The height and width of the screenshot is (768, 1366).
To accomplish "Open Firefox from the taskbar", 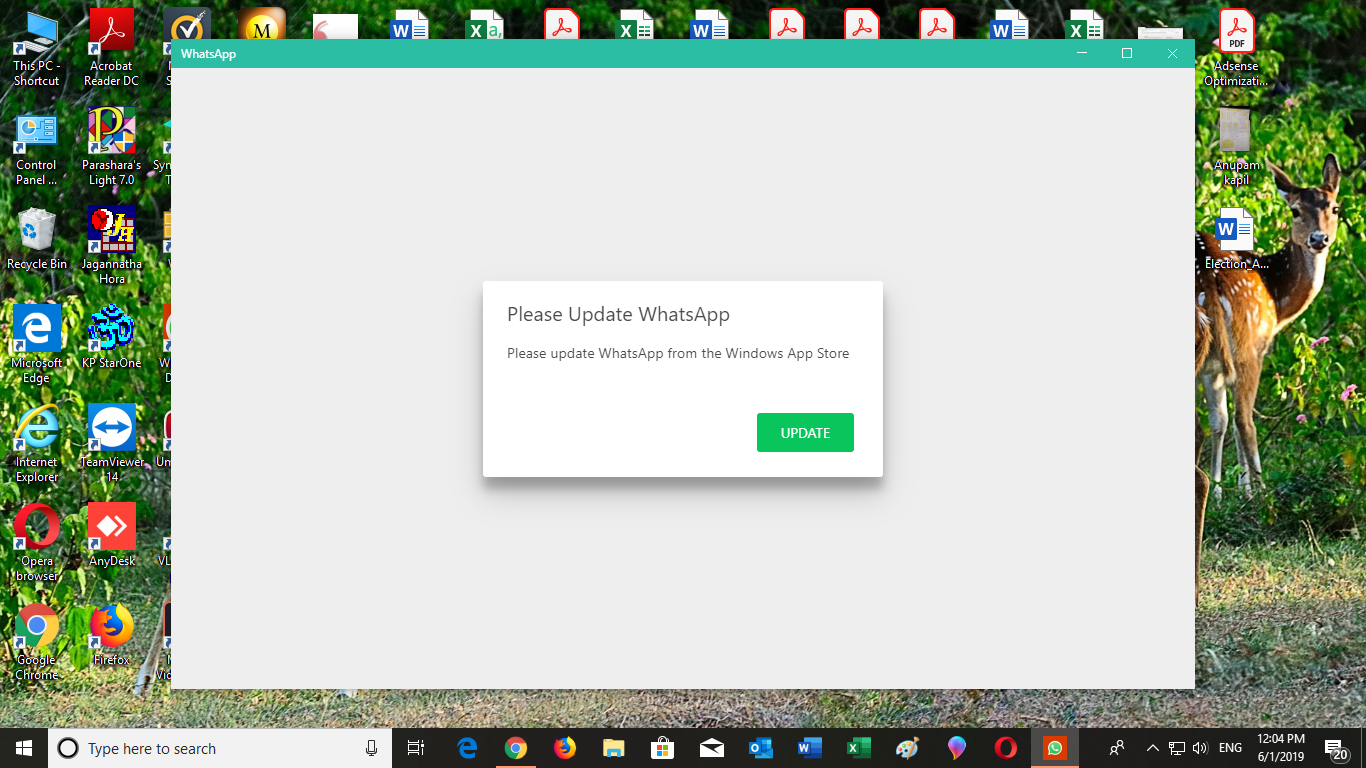I will tap(565, 748).
